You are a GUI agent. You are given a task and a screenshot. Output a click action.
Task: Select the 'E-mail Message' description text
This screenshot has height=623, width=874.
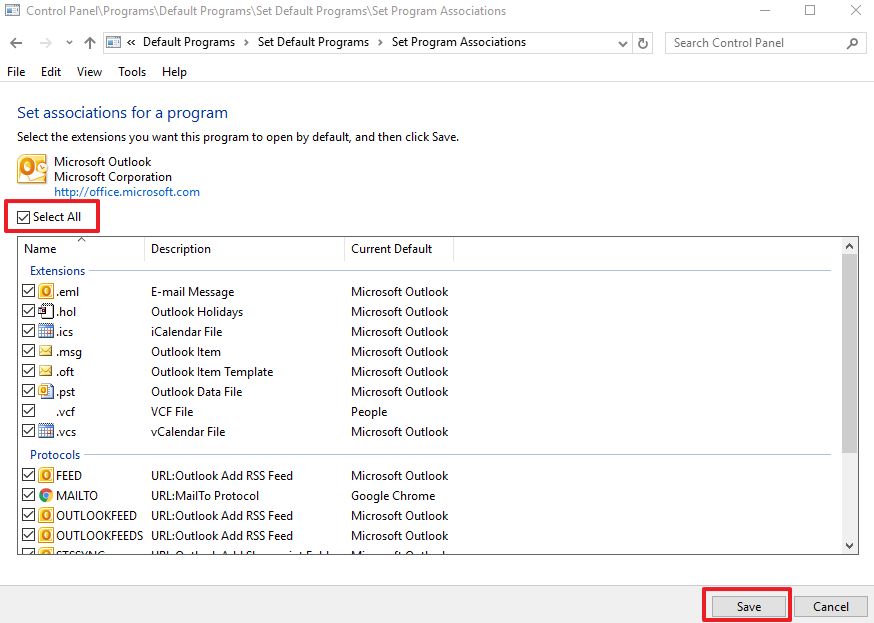[x=192, y=291]
